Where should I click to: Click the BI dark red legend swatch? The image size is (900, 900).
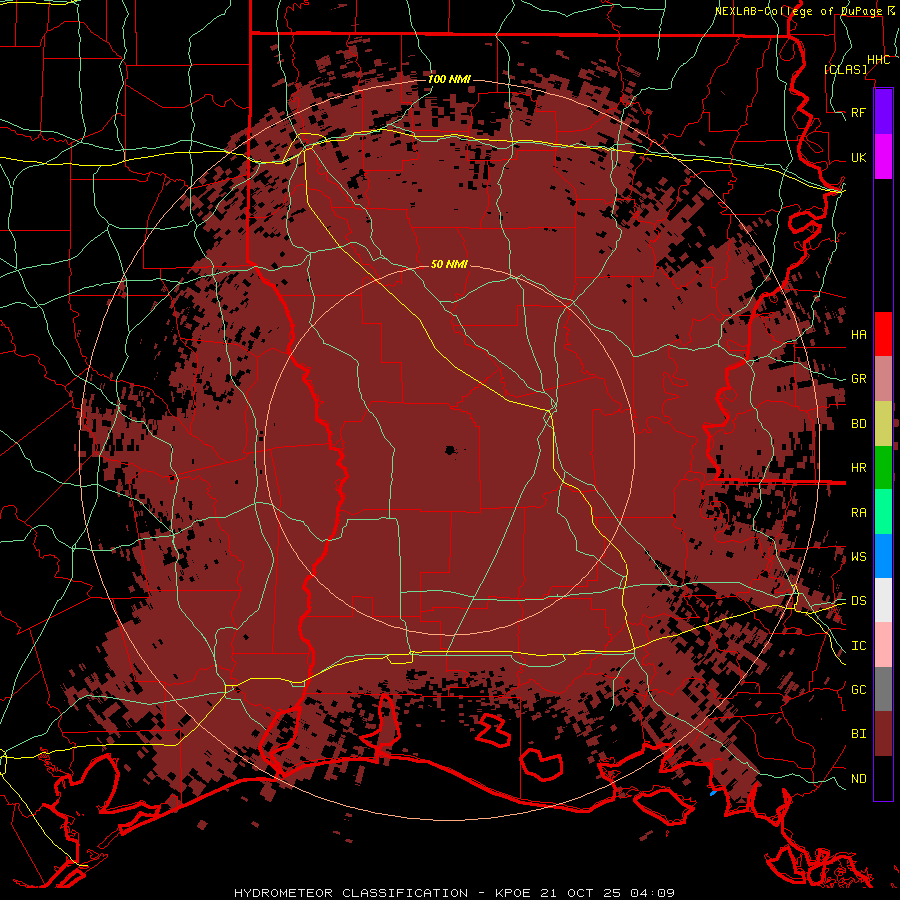(883, 734)
